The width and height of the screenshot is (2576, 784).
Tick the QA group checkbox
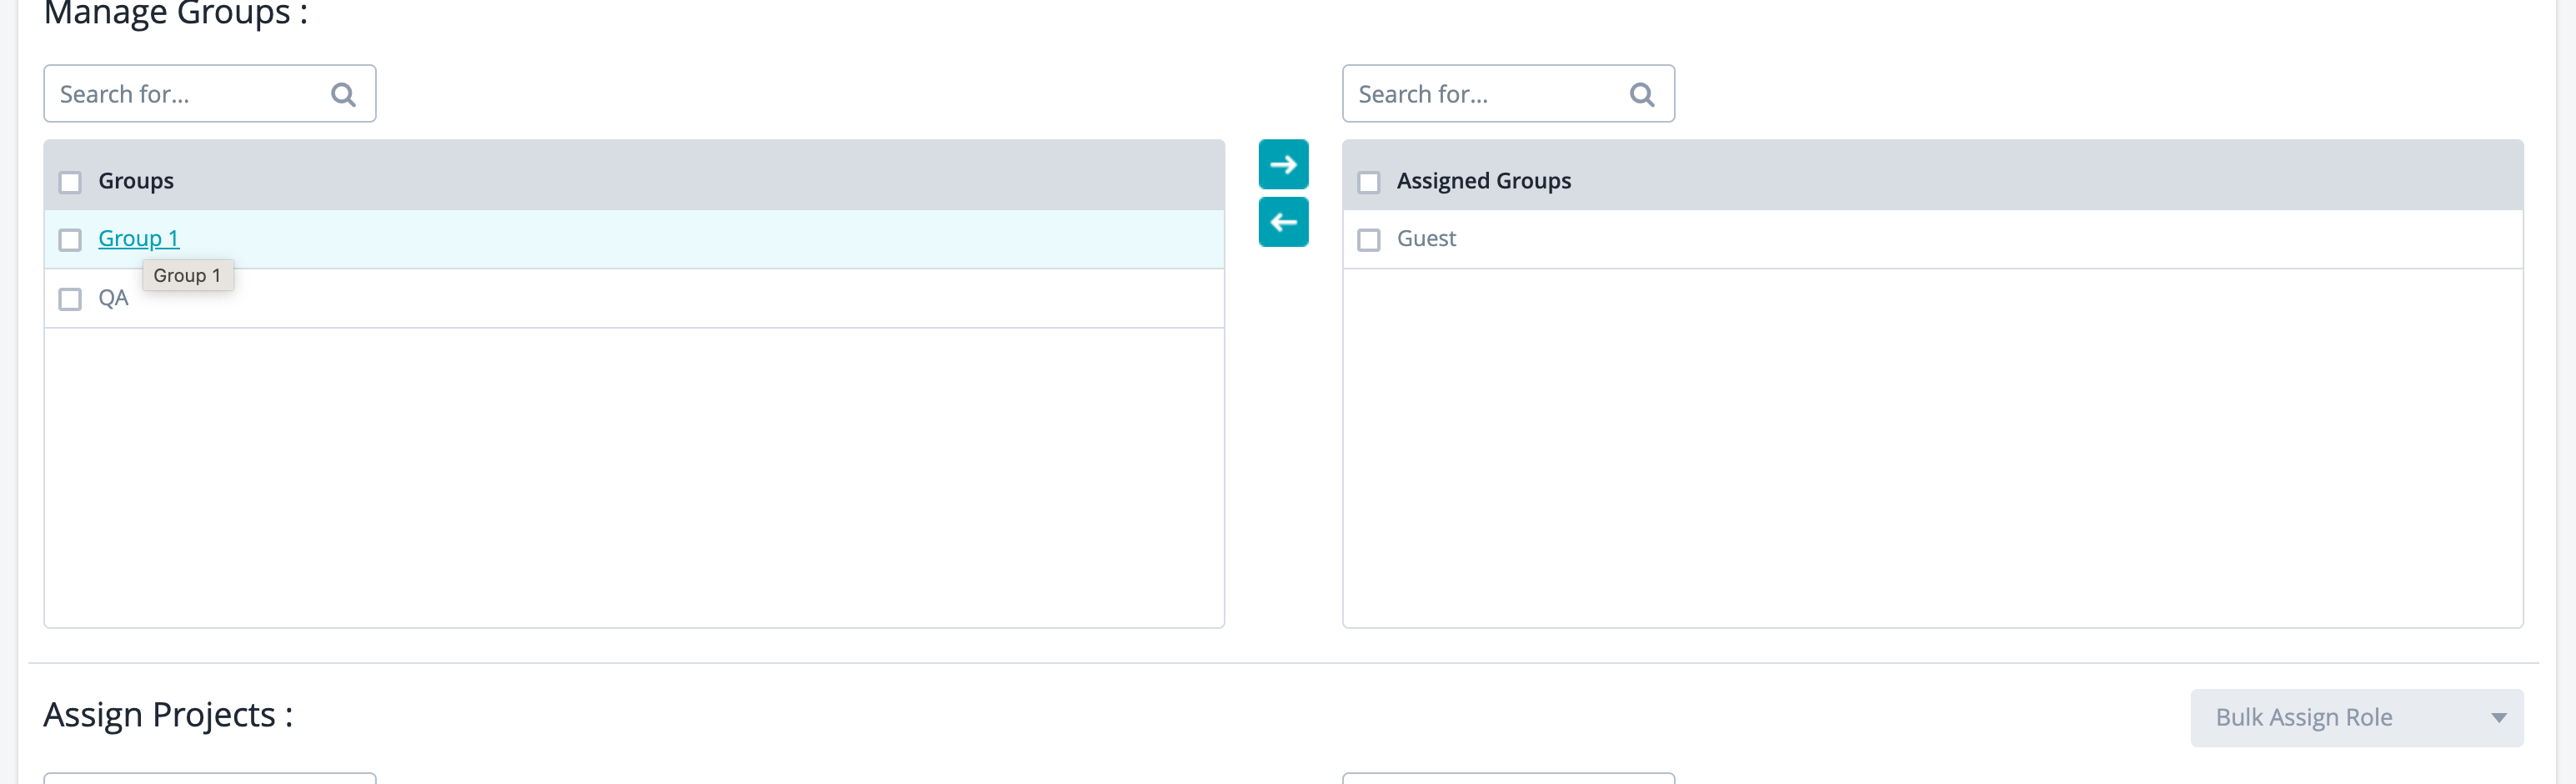click(x=70, y=299)
